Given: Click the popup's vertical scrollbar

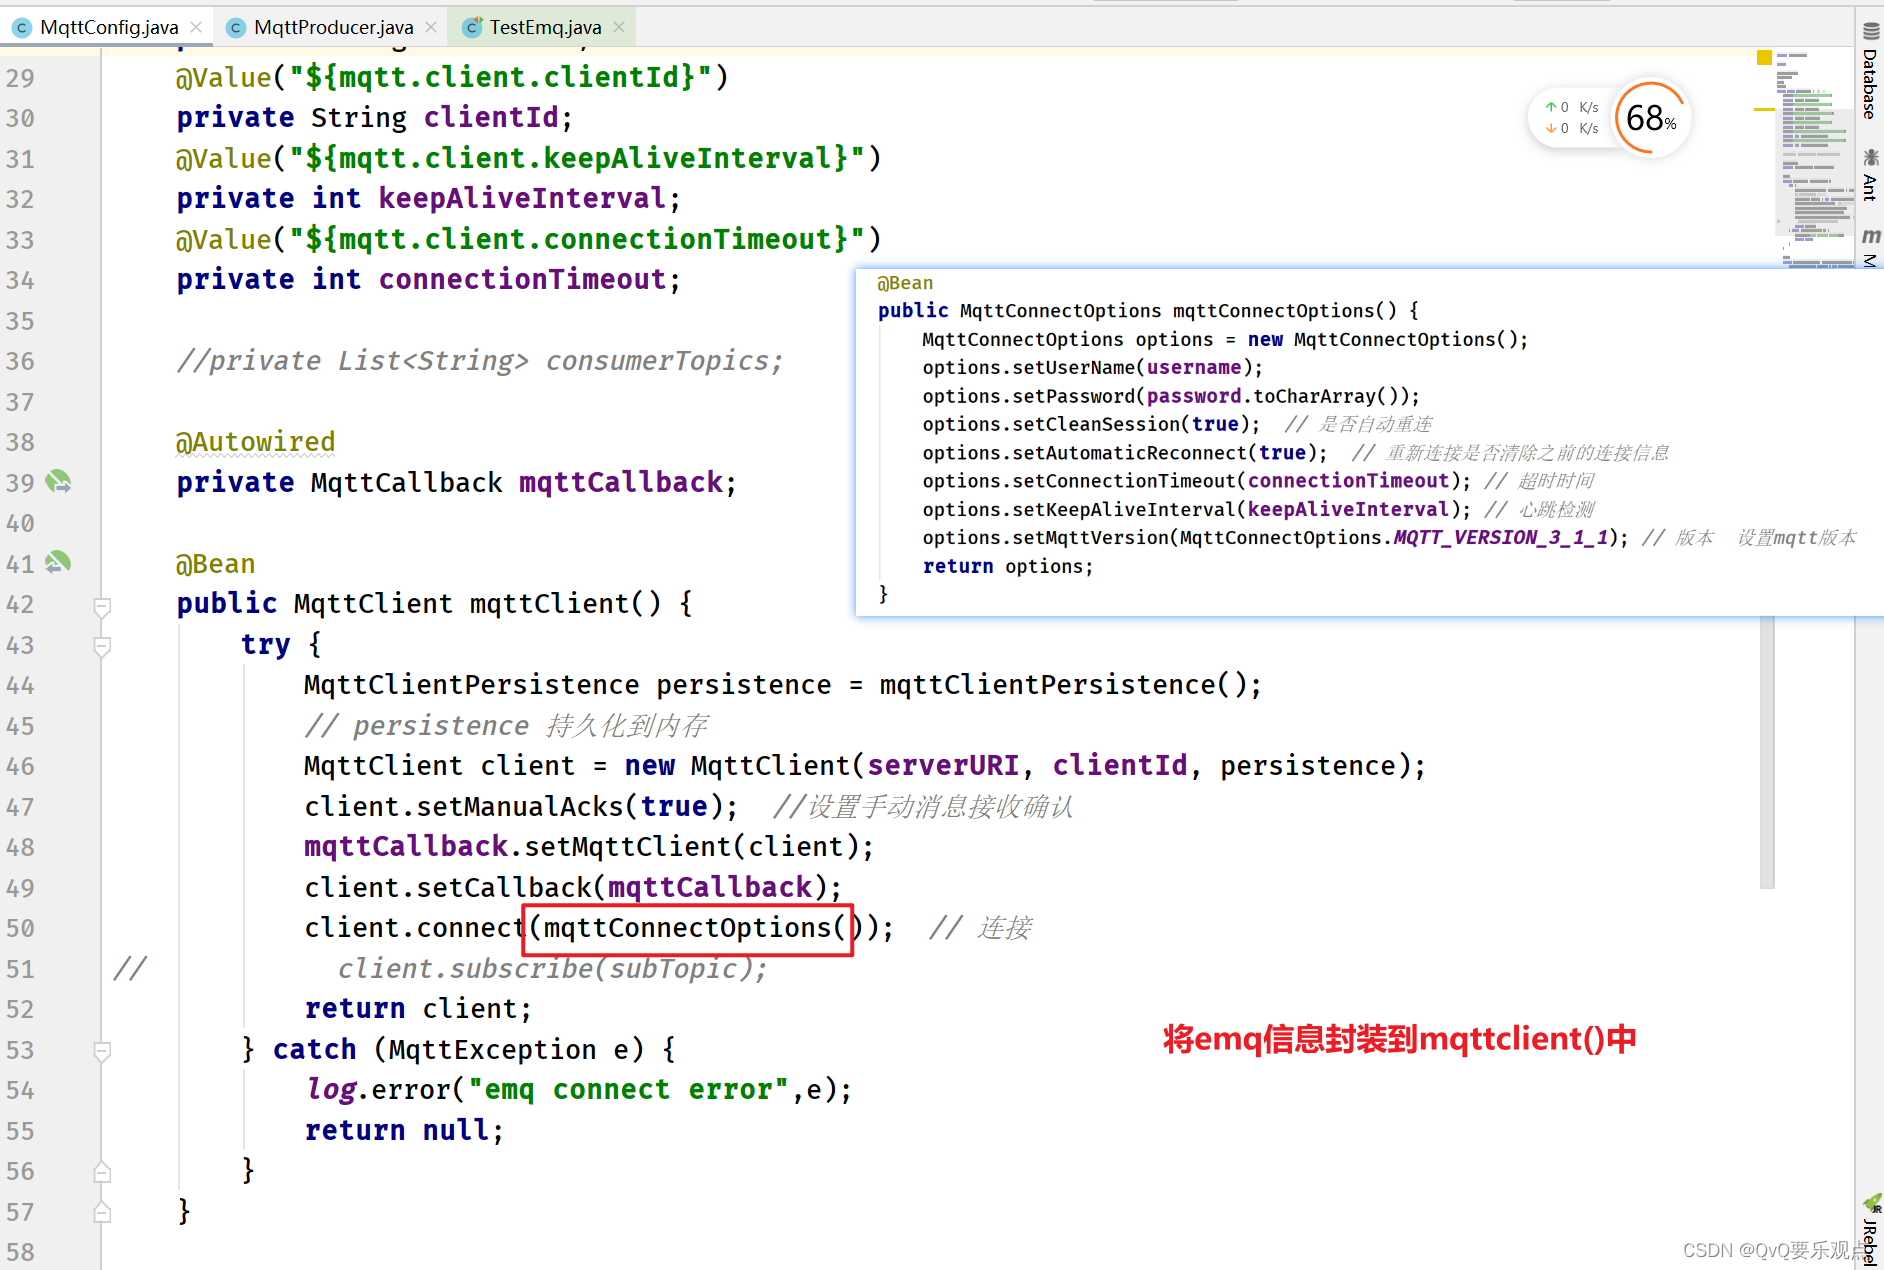Looking at the screenshot, I should coord(1767,752).
